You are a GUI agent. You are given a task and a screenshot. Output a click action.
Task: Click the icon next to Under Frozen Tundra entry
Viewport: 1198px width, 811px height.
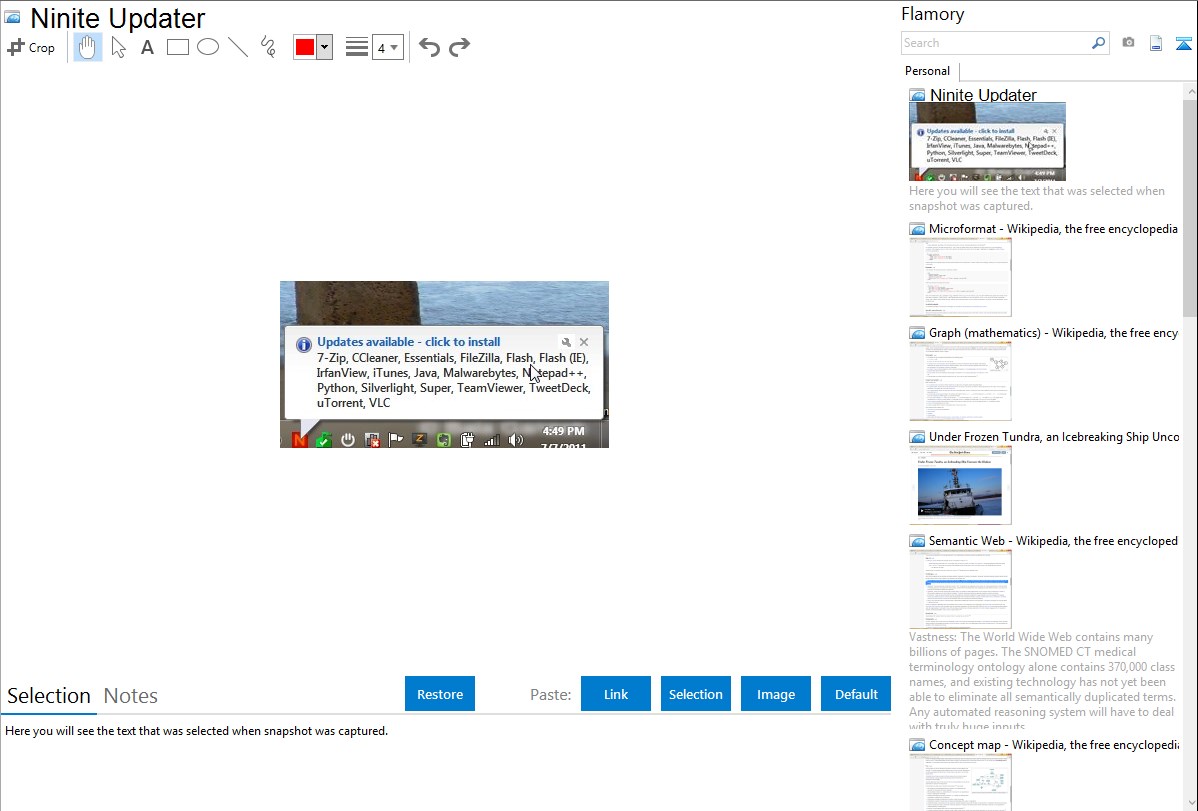[x=917, y=437]
